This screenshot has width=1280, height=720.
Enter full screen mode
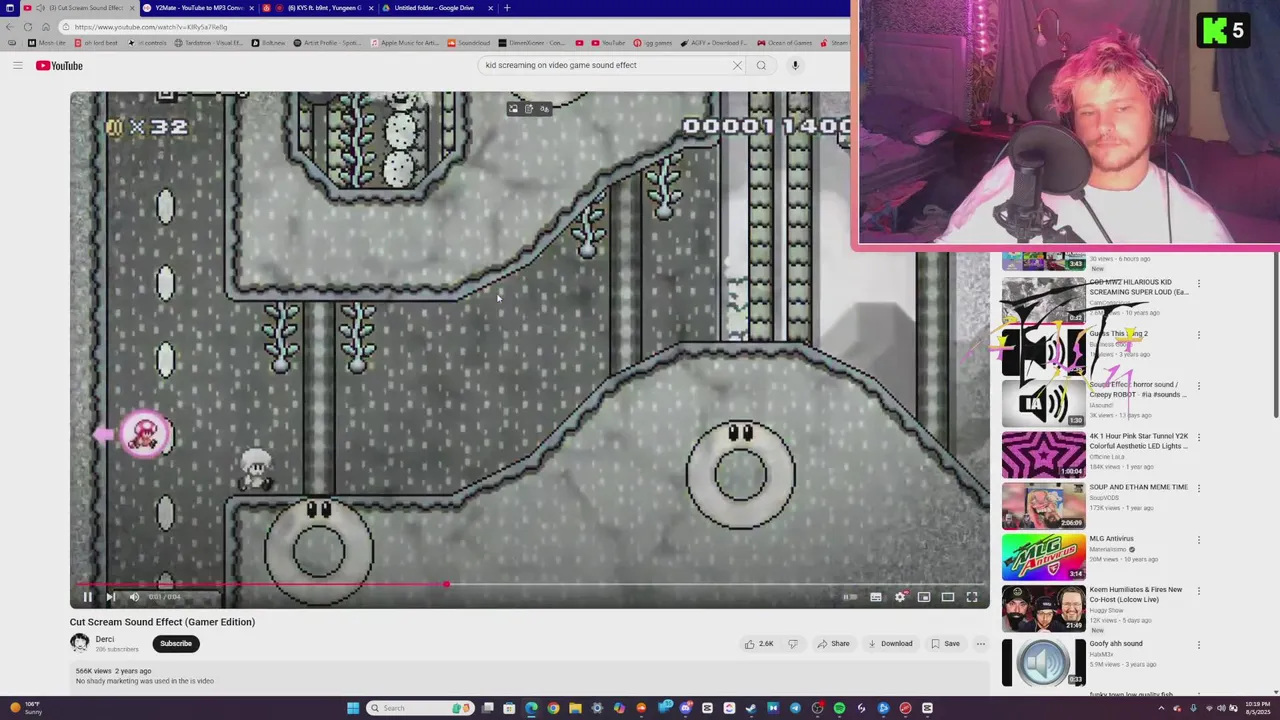click(972, 597)
